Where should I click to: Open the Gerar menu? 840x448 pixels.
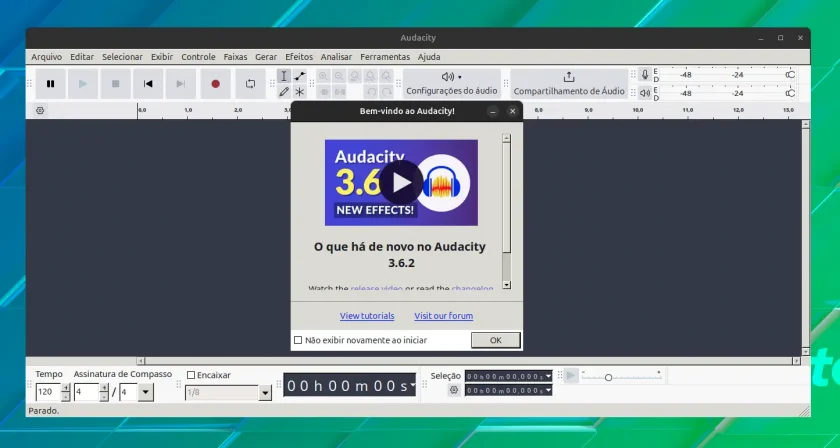click(x=266, y=57)
